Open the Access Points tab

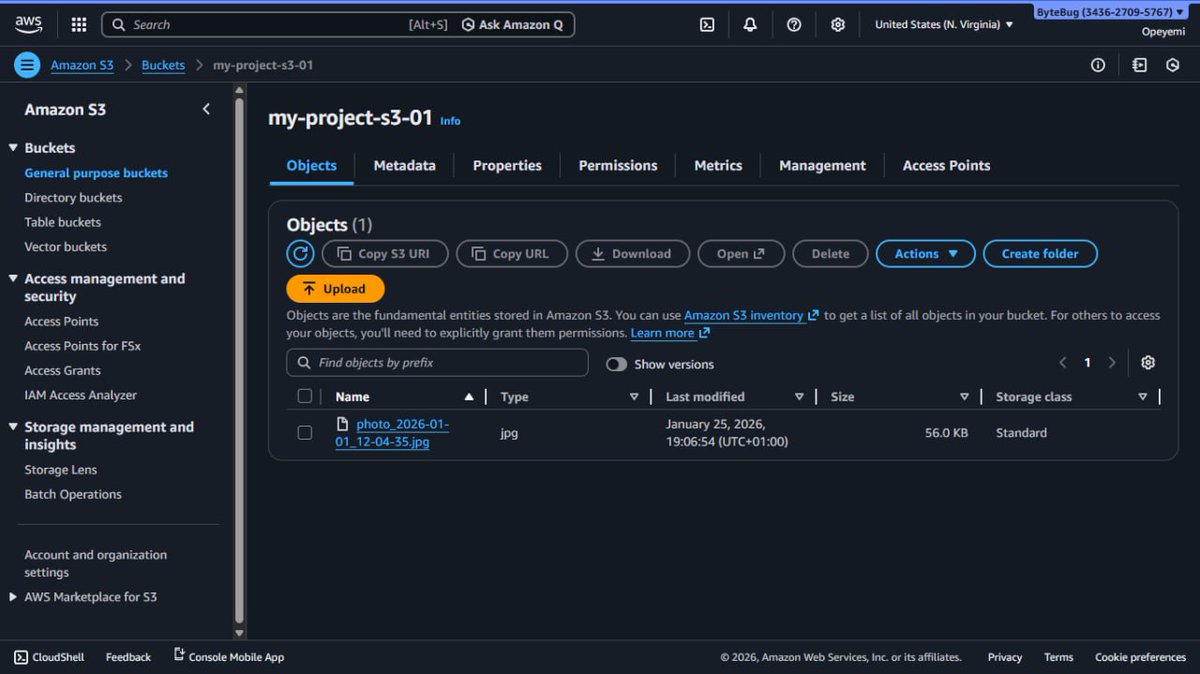click(947, 166)
